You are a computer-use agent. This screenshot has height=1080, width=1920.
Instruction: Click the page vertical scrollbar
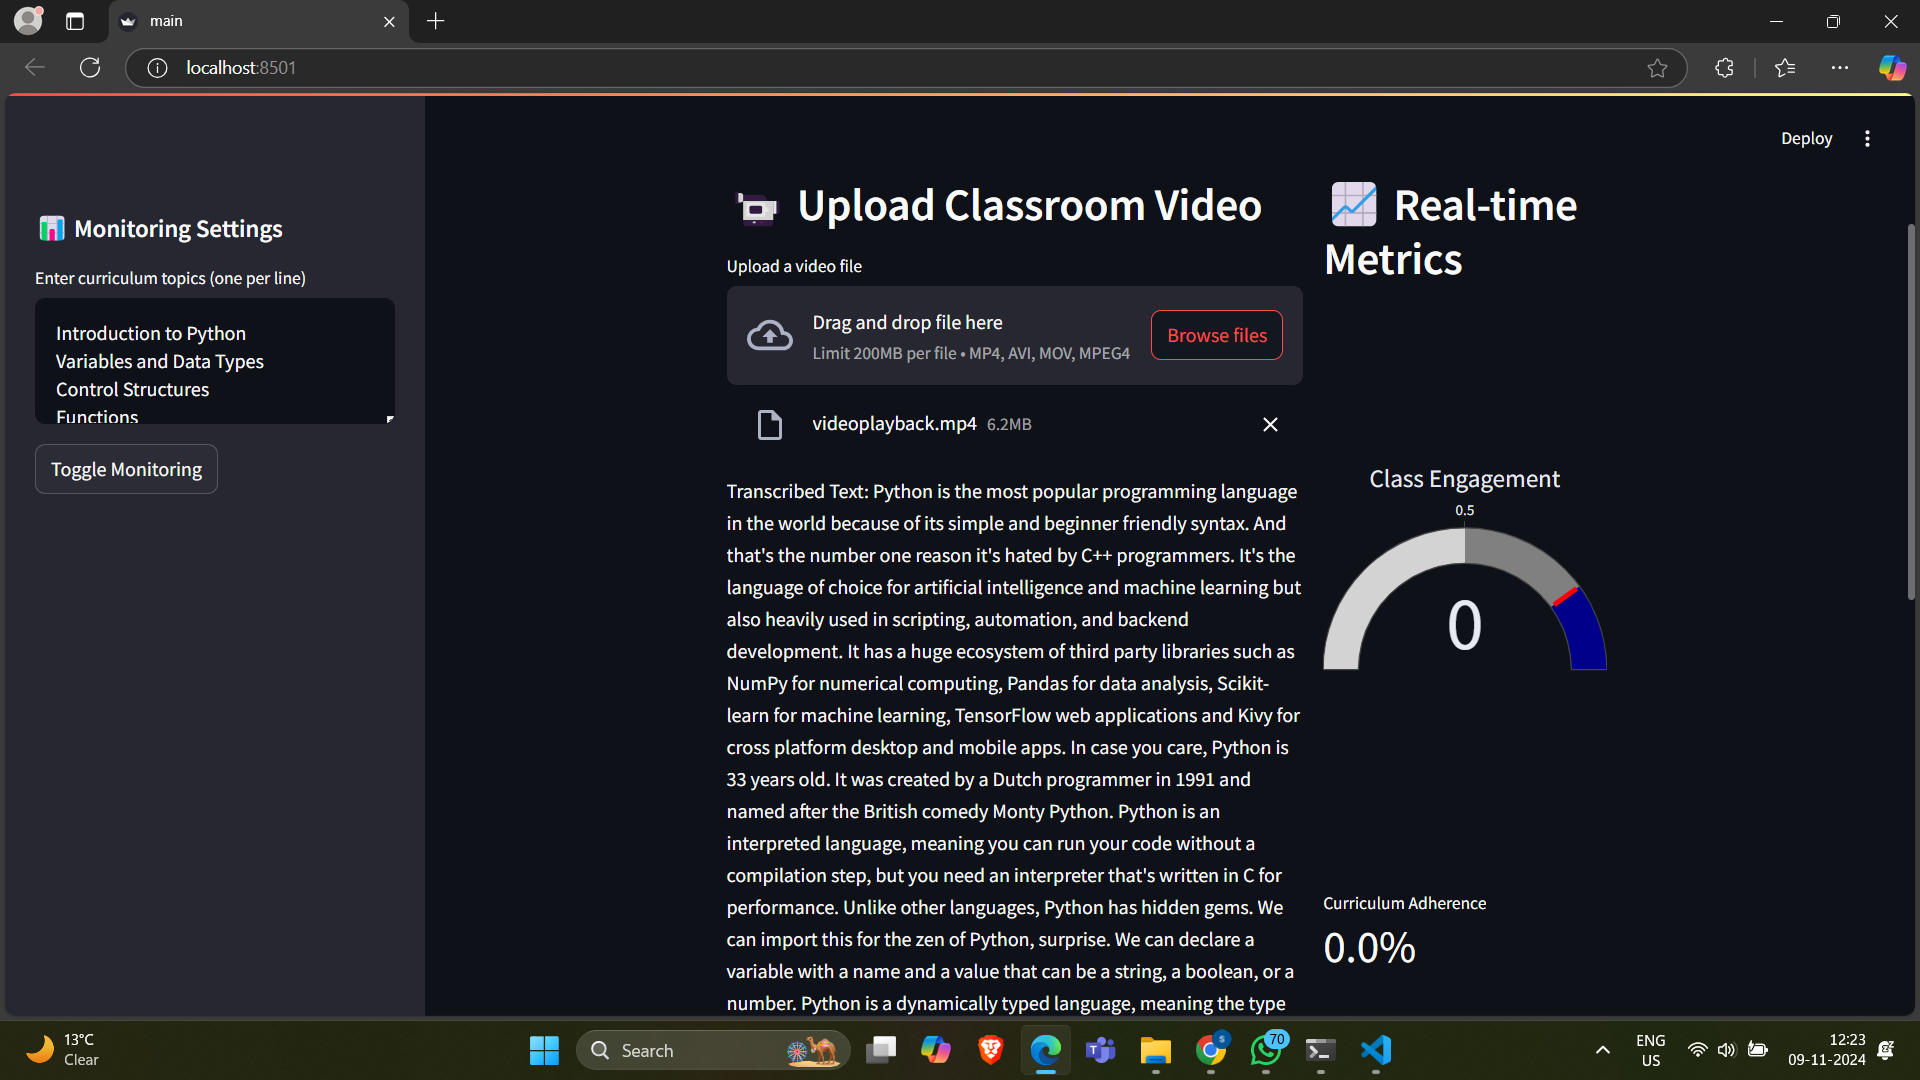pyautogui.click(x=1911, y=410)
